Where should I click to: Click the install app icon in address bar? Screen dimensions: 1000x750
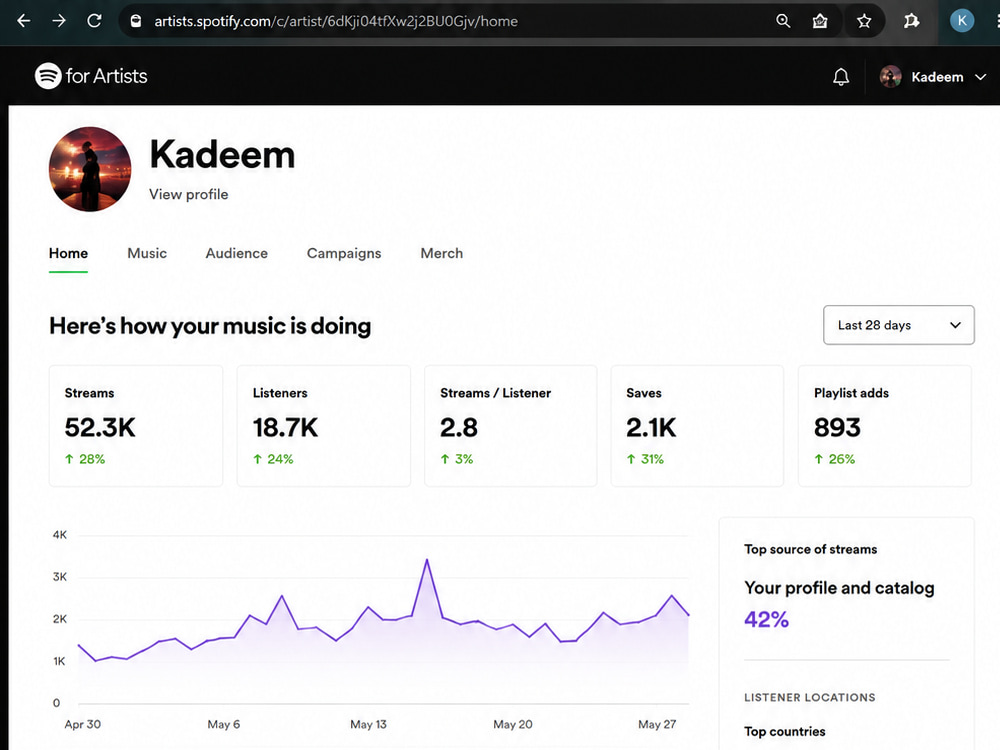pos(820,21)
